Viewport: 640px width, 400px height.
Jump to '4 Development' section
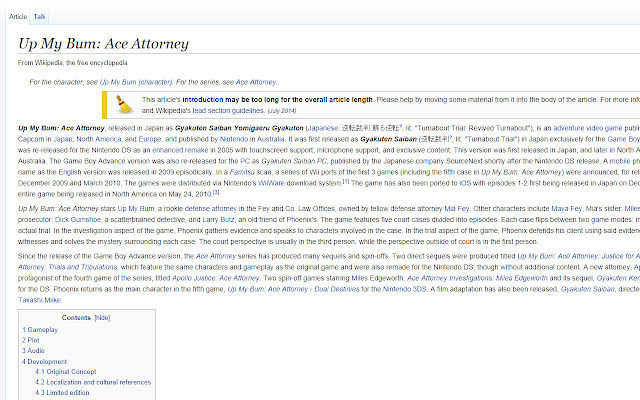44,362
